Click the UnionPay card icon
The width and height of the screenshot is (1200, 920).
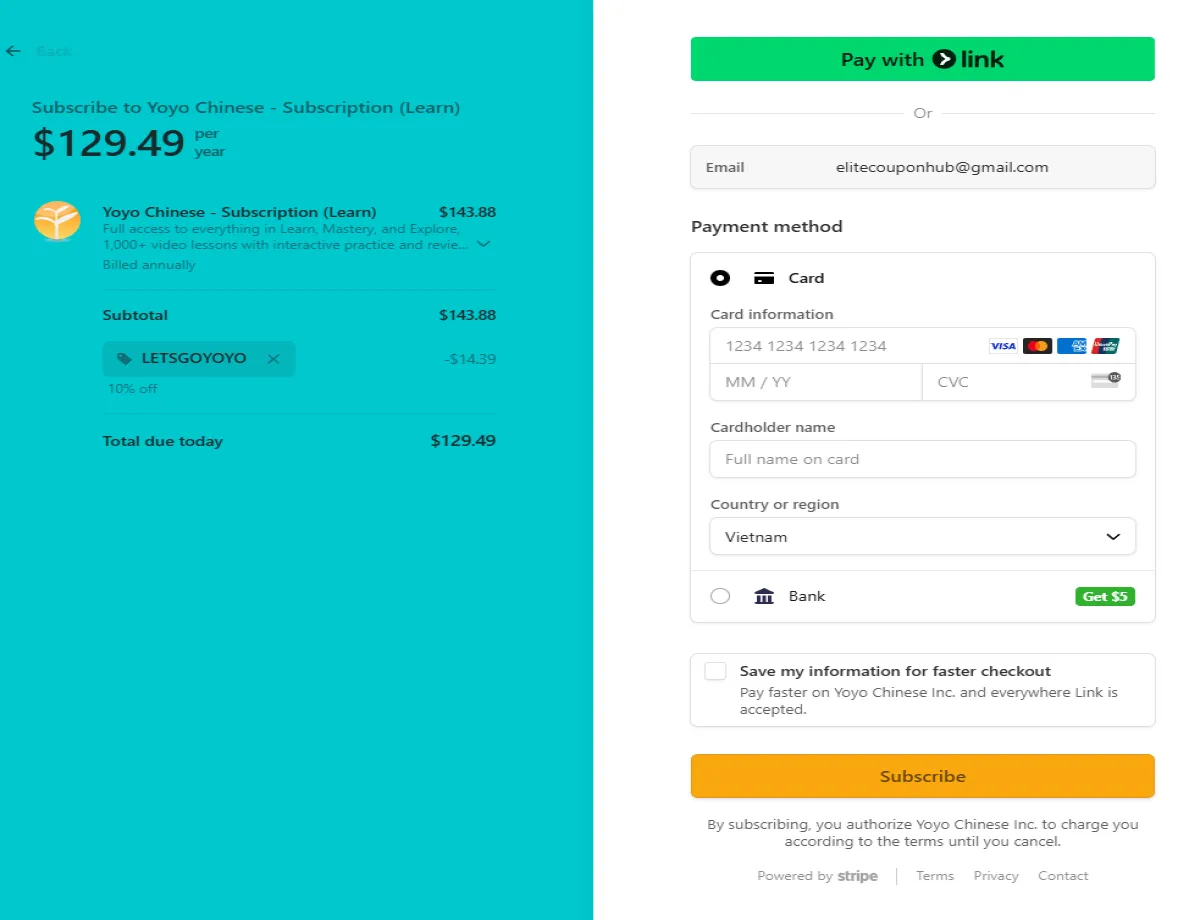point(1105,346)
